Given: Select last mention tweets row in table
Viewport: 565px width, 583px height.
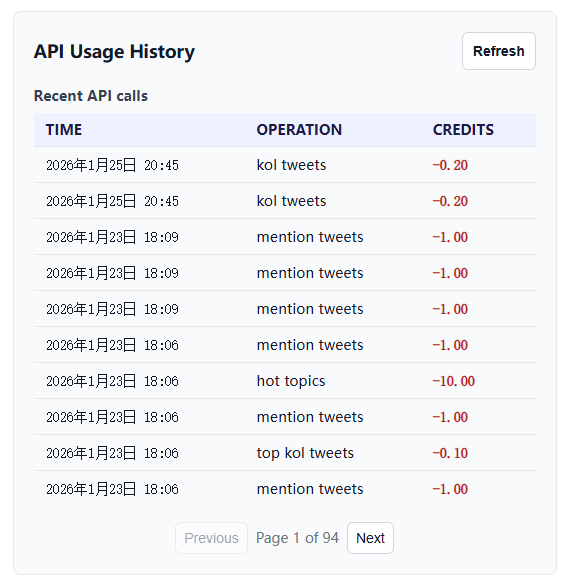Looking at the screenshot, I should [x=285, y=489].
